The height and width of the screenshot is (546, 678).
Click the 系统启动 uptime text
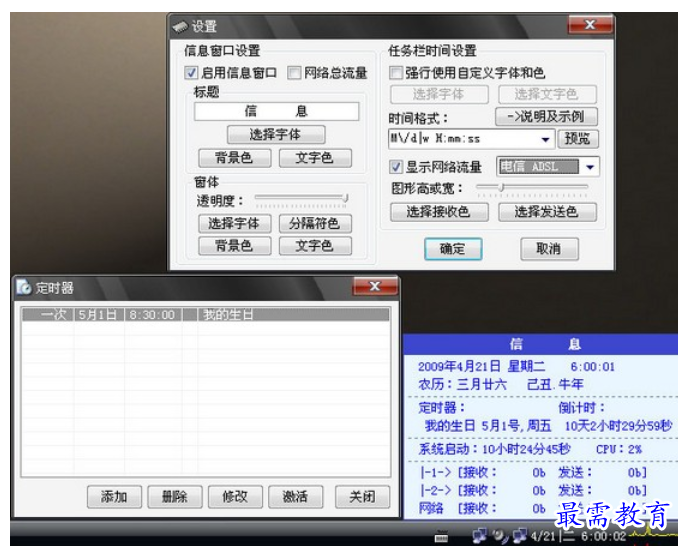click(494, 449)
